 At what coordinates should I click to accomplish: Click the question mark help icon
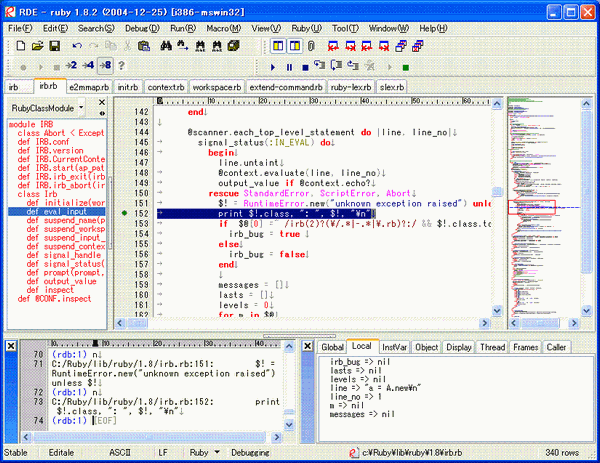121,65
